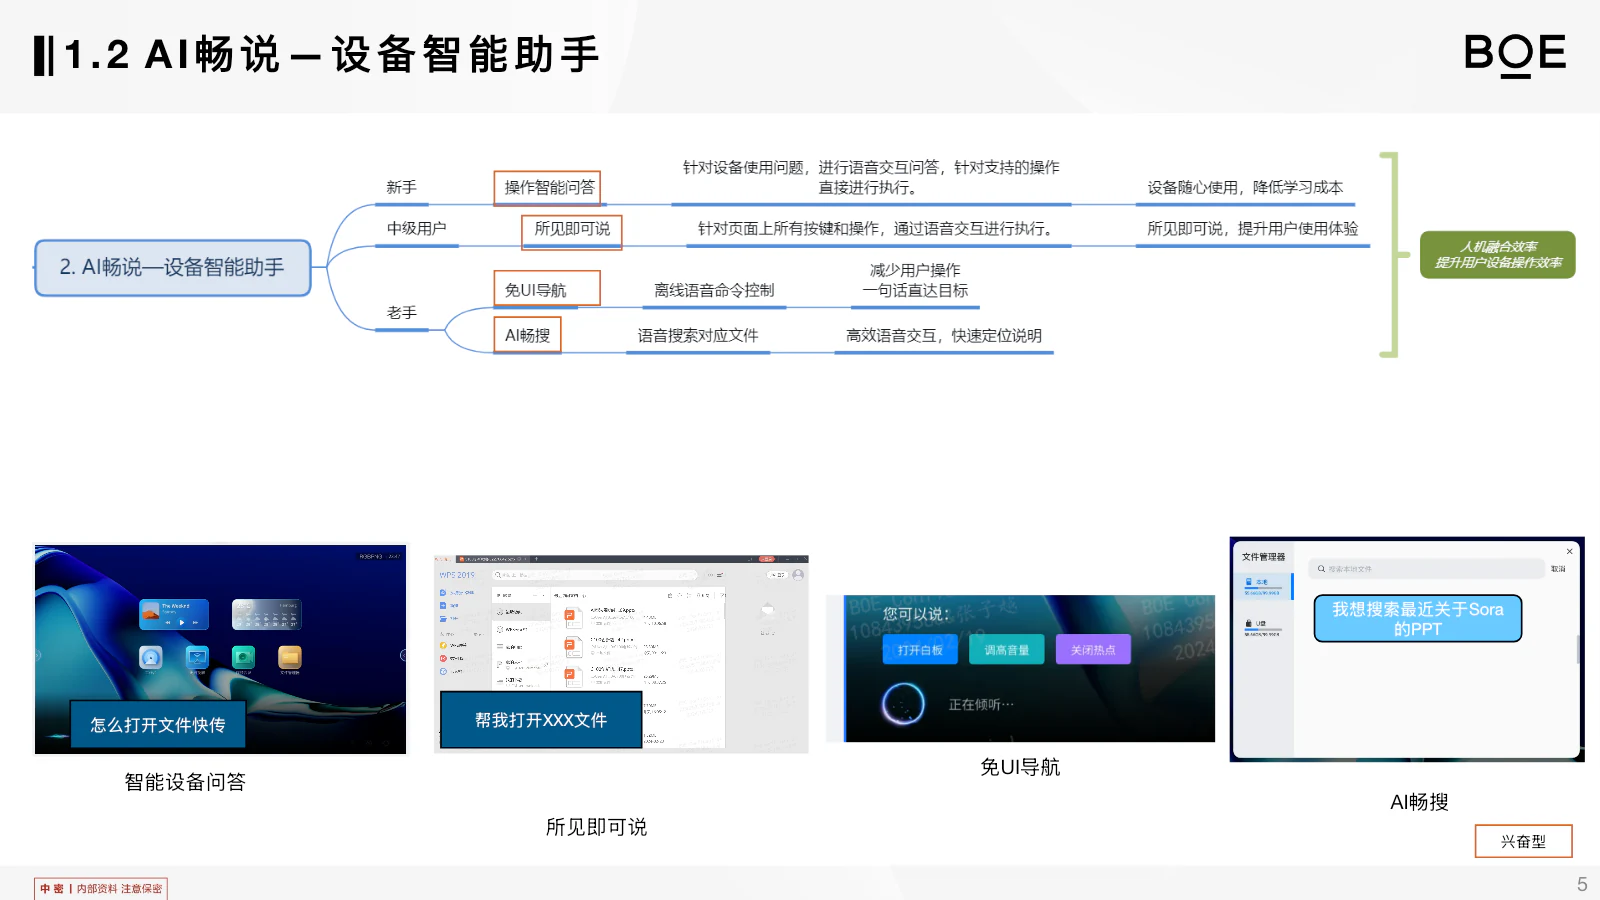The height and width of the screenshot is (900, 1600).
Task: Click the BOE logo
Action: (x=1514, y=54)
